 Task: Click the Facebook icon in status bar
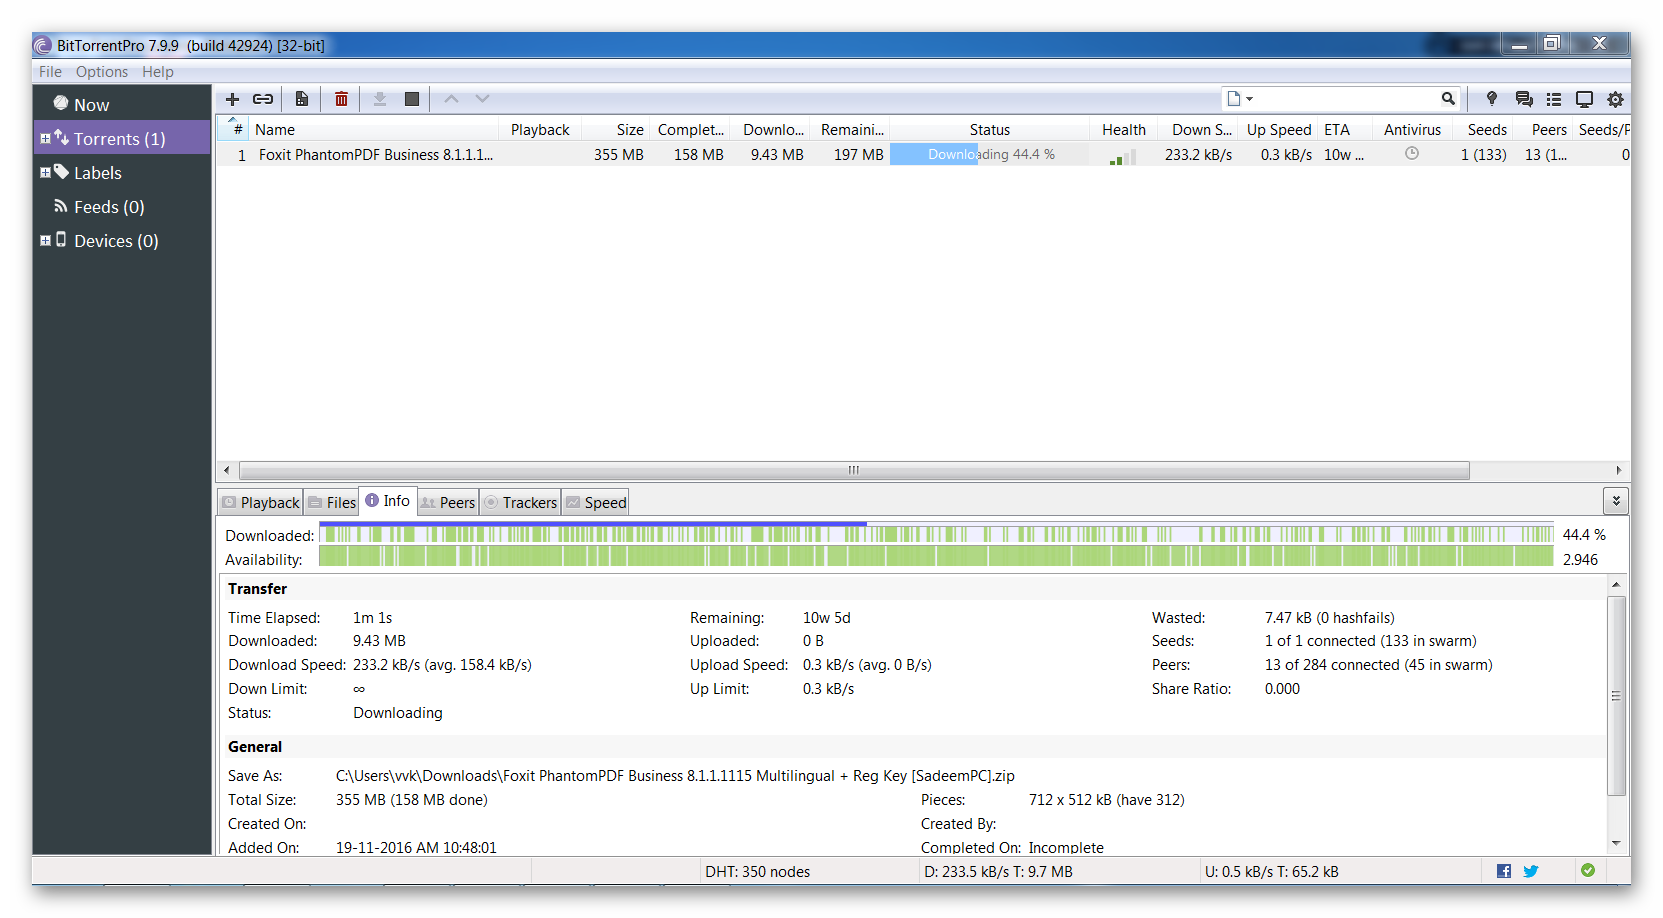tap(1504, 871)
